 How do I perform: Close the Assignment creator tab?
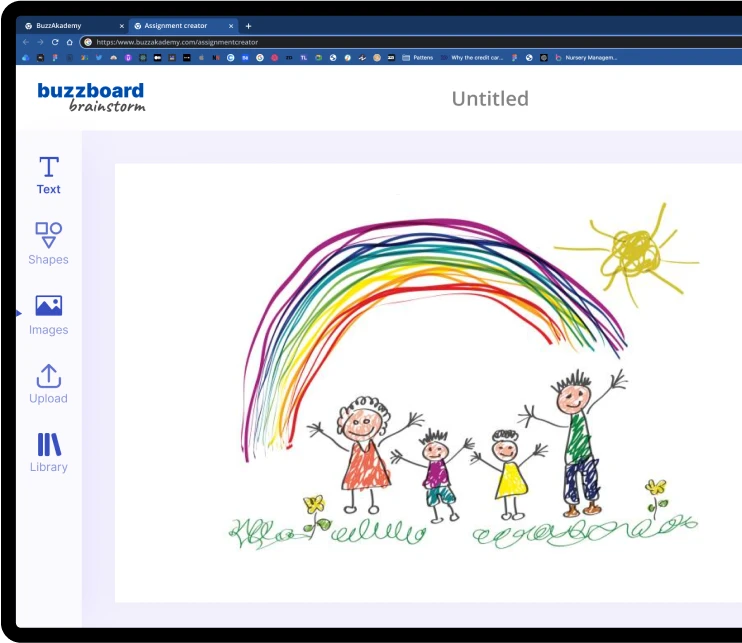click(231, 25)
